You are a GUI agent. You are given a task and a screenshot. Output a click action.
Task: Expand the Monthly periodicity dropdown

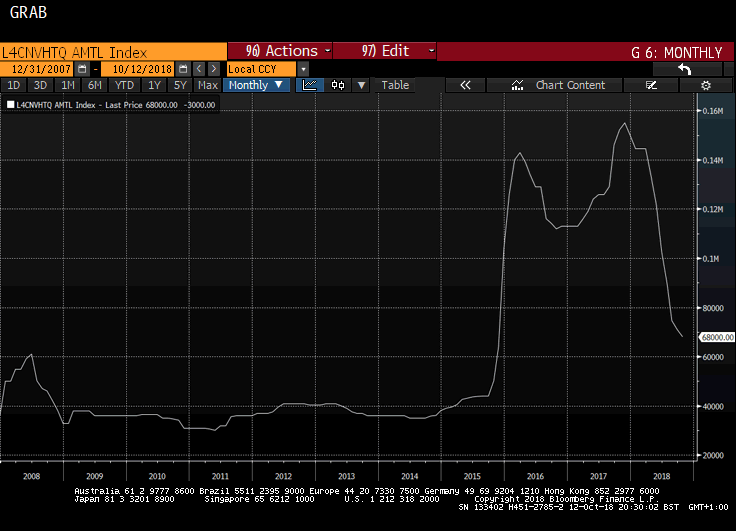(x=256, y=85)
